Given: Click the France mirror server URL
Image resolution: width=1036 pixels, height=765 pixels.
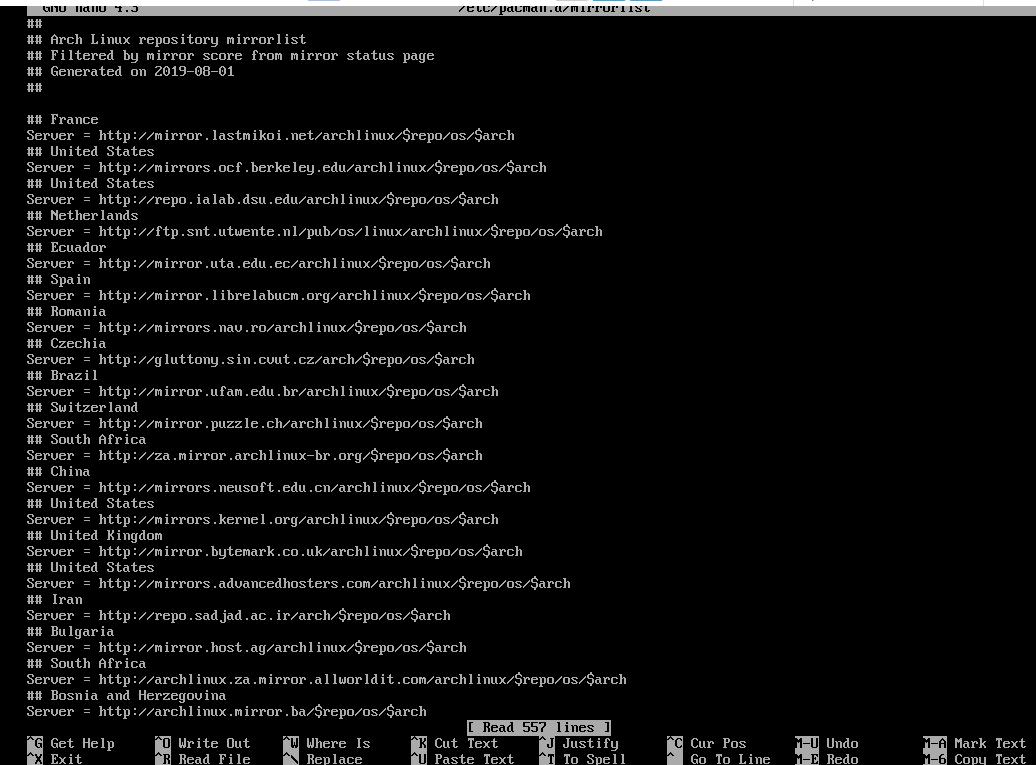Looking at the screenshot, I should pyautogui.click(x=269, y=135).
